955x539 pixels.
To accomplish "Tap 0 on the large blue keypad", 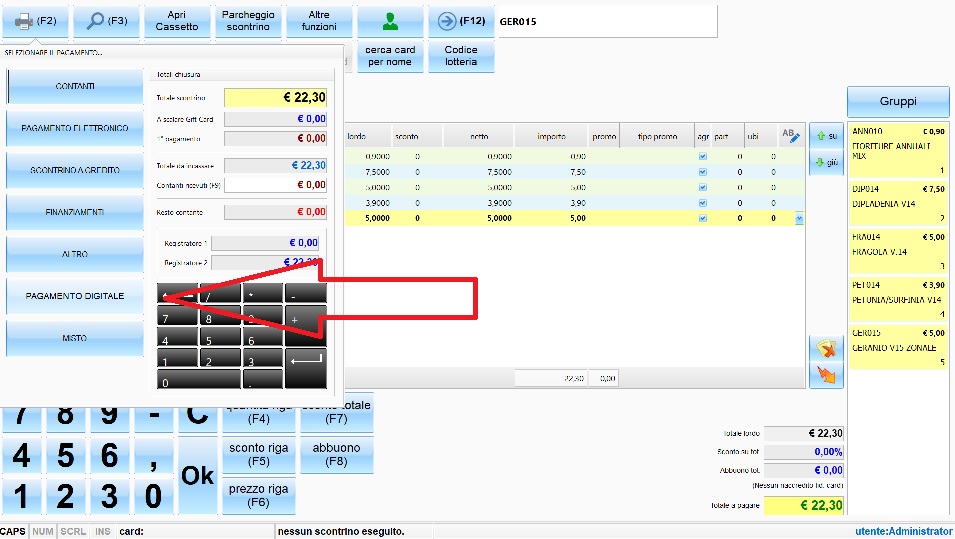I will coord(153,496).
